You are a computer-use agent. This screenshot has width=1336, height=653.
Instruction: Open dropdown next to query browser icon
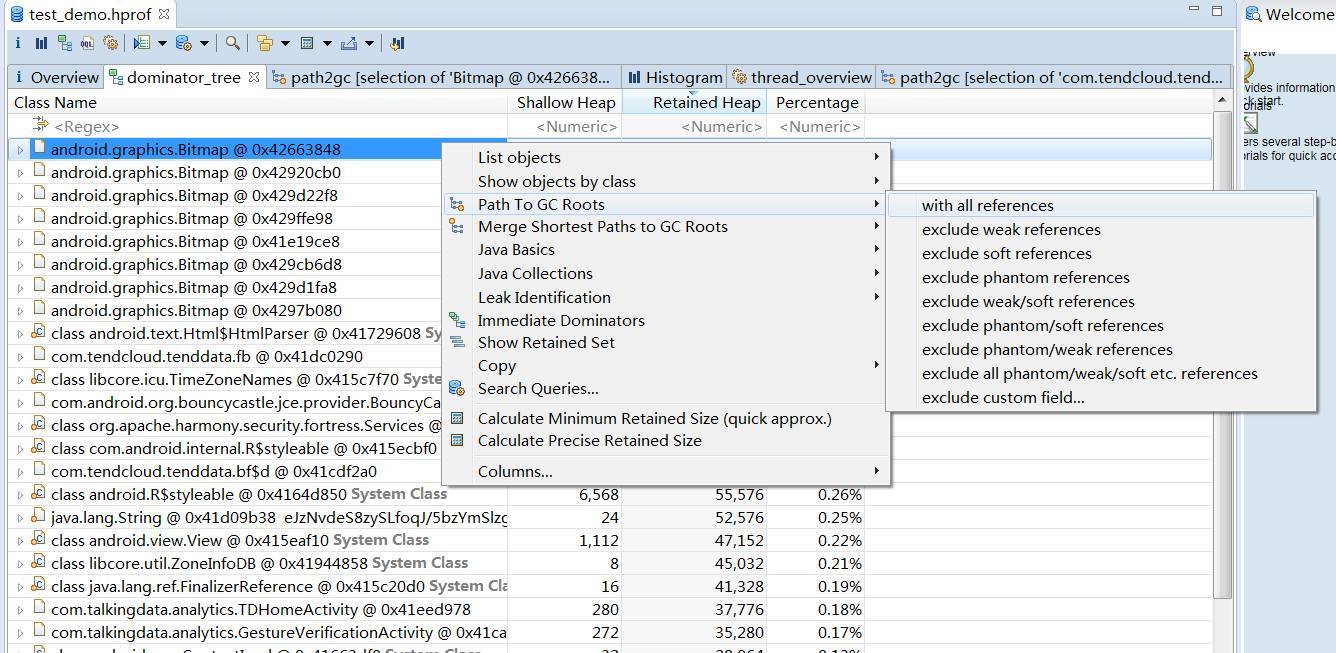204,43
